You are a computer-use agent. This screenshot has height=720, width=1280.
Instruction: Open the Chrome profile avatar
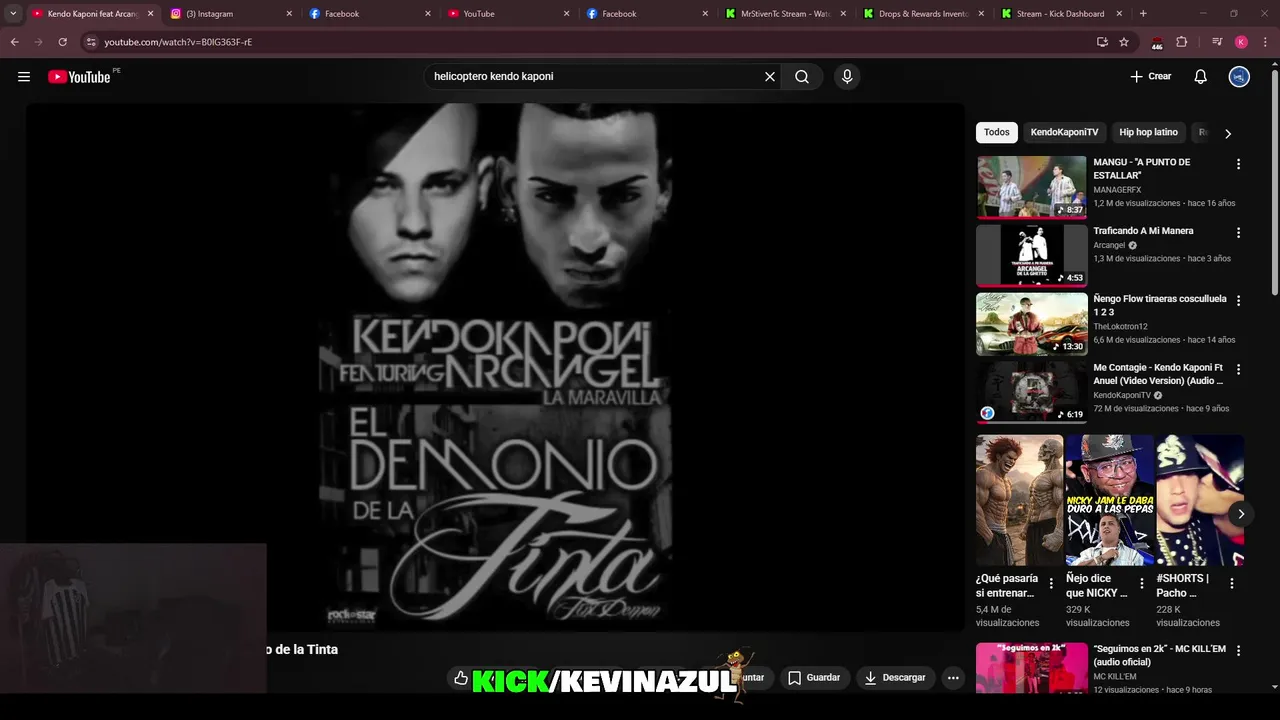1241,42
